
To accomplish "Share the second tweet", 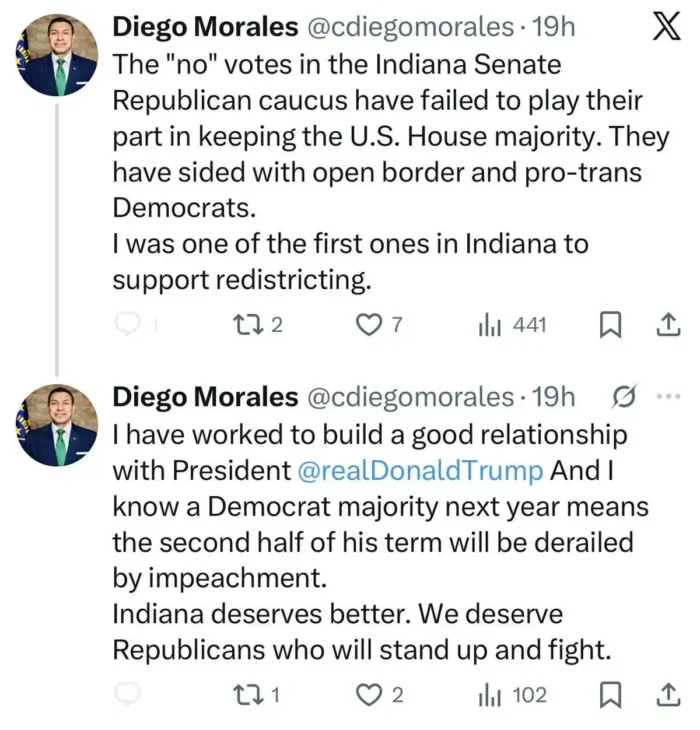I will coord(667,694).
